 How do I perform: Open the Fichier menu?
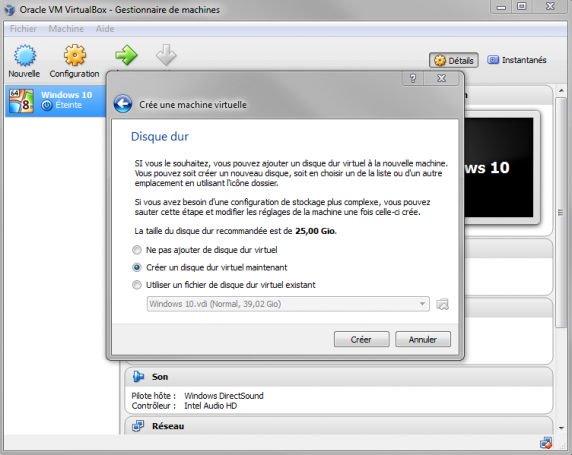coord(23,29)
